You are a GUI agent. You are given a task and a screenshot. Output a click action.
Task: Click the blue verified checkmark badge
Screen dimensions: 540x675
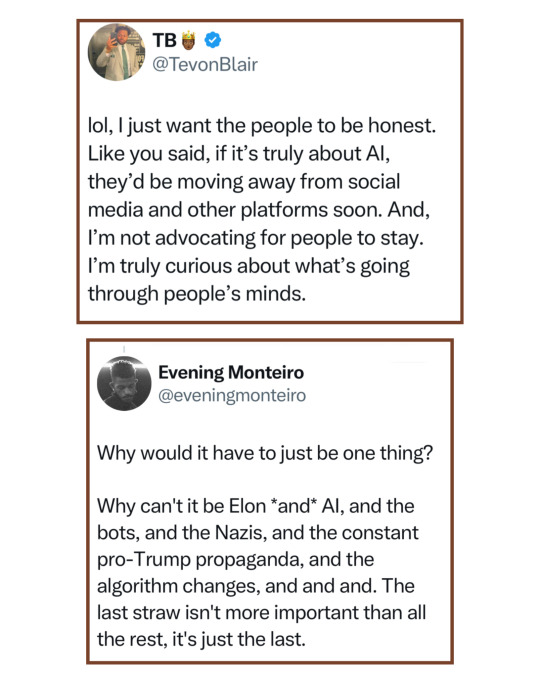click(212, 40)
